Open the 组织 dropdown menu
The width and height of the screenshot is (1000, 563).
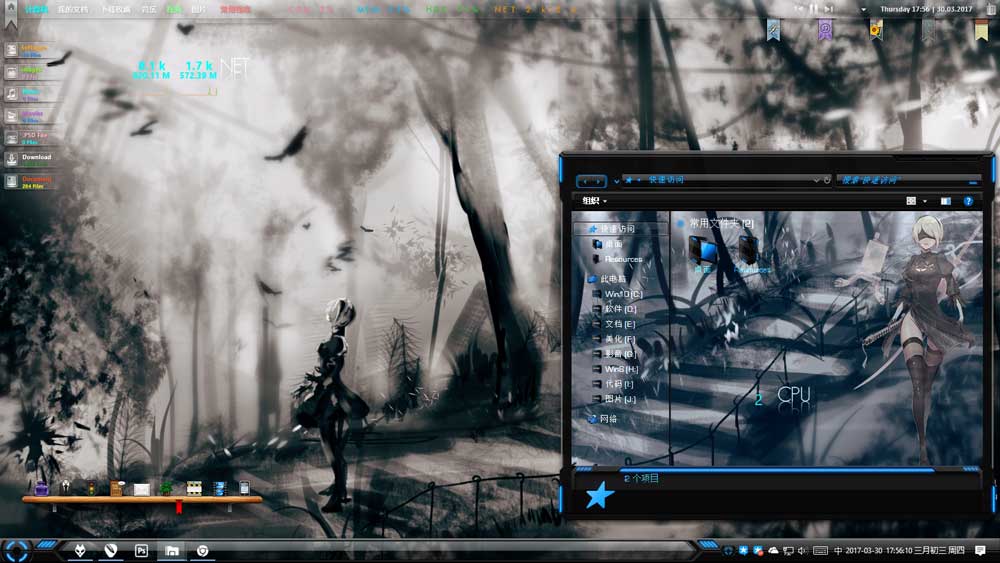tap(594, 201)
